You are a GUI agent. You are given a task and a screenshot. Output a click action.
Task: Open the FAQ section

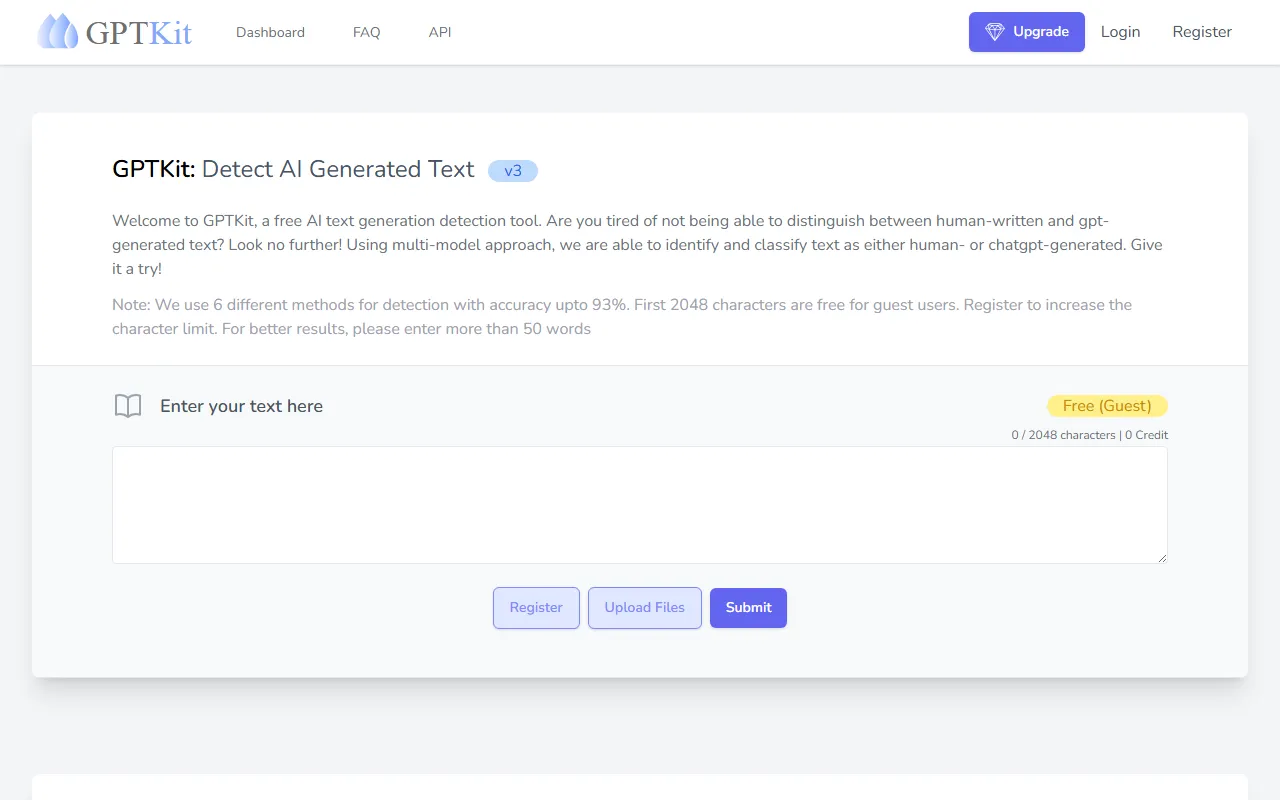pyautogui.click(x=366, y=32)
